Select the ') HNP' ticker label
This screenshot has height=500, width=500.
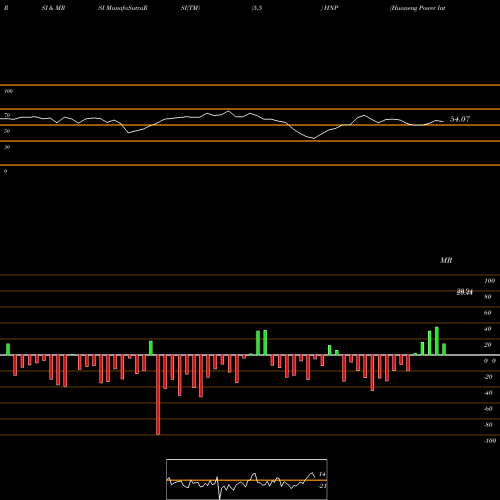329,8
